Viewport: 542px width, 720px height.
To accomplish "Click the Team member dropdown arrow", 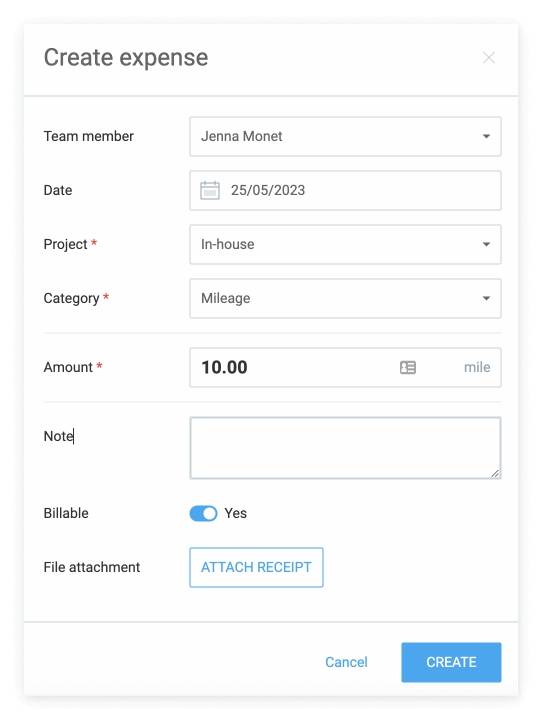I will tap(486, 136).
